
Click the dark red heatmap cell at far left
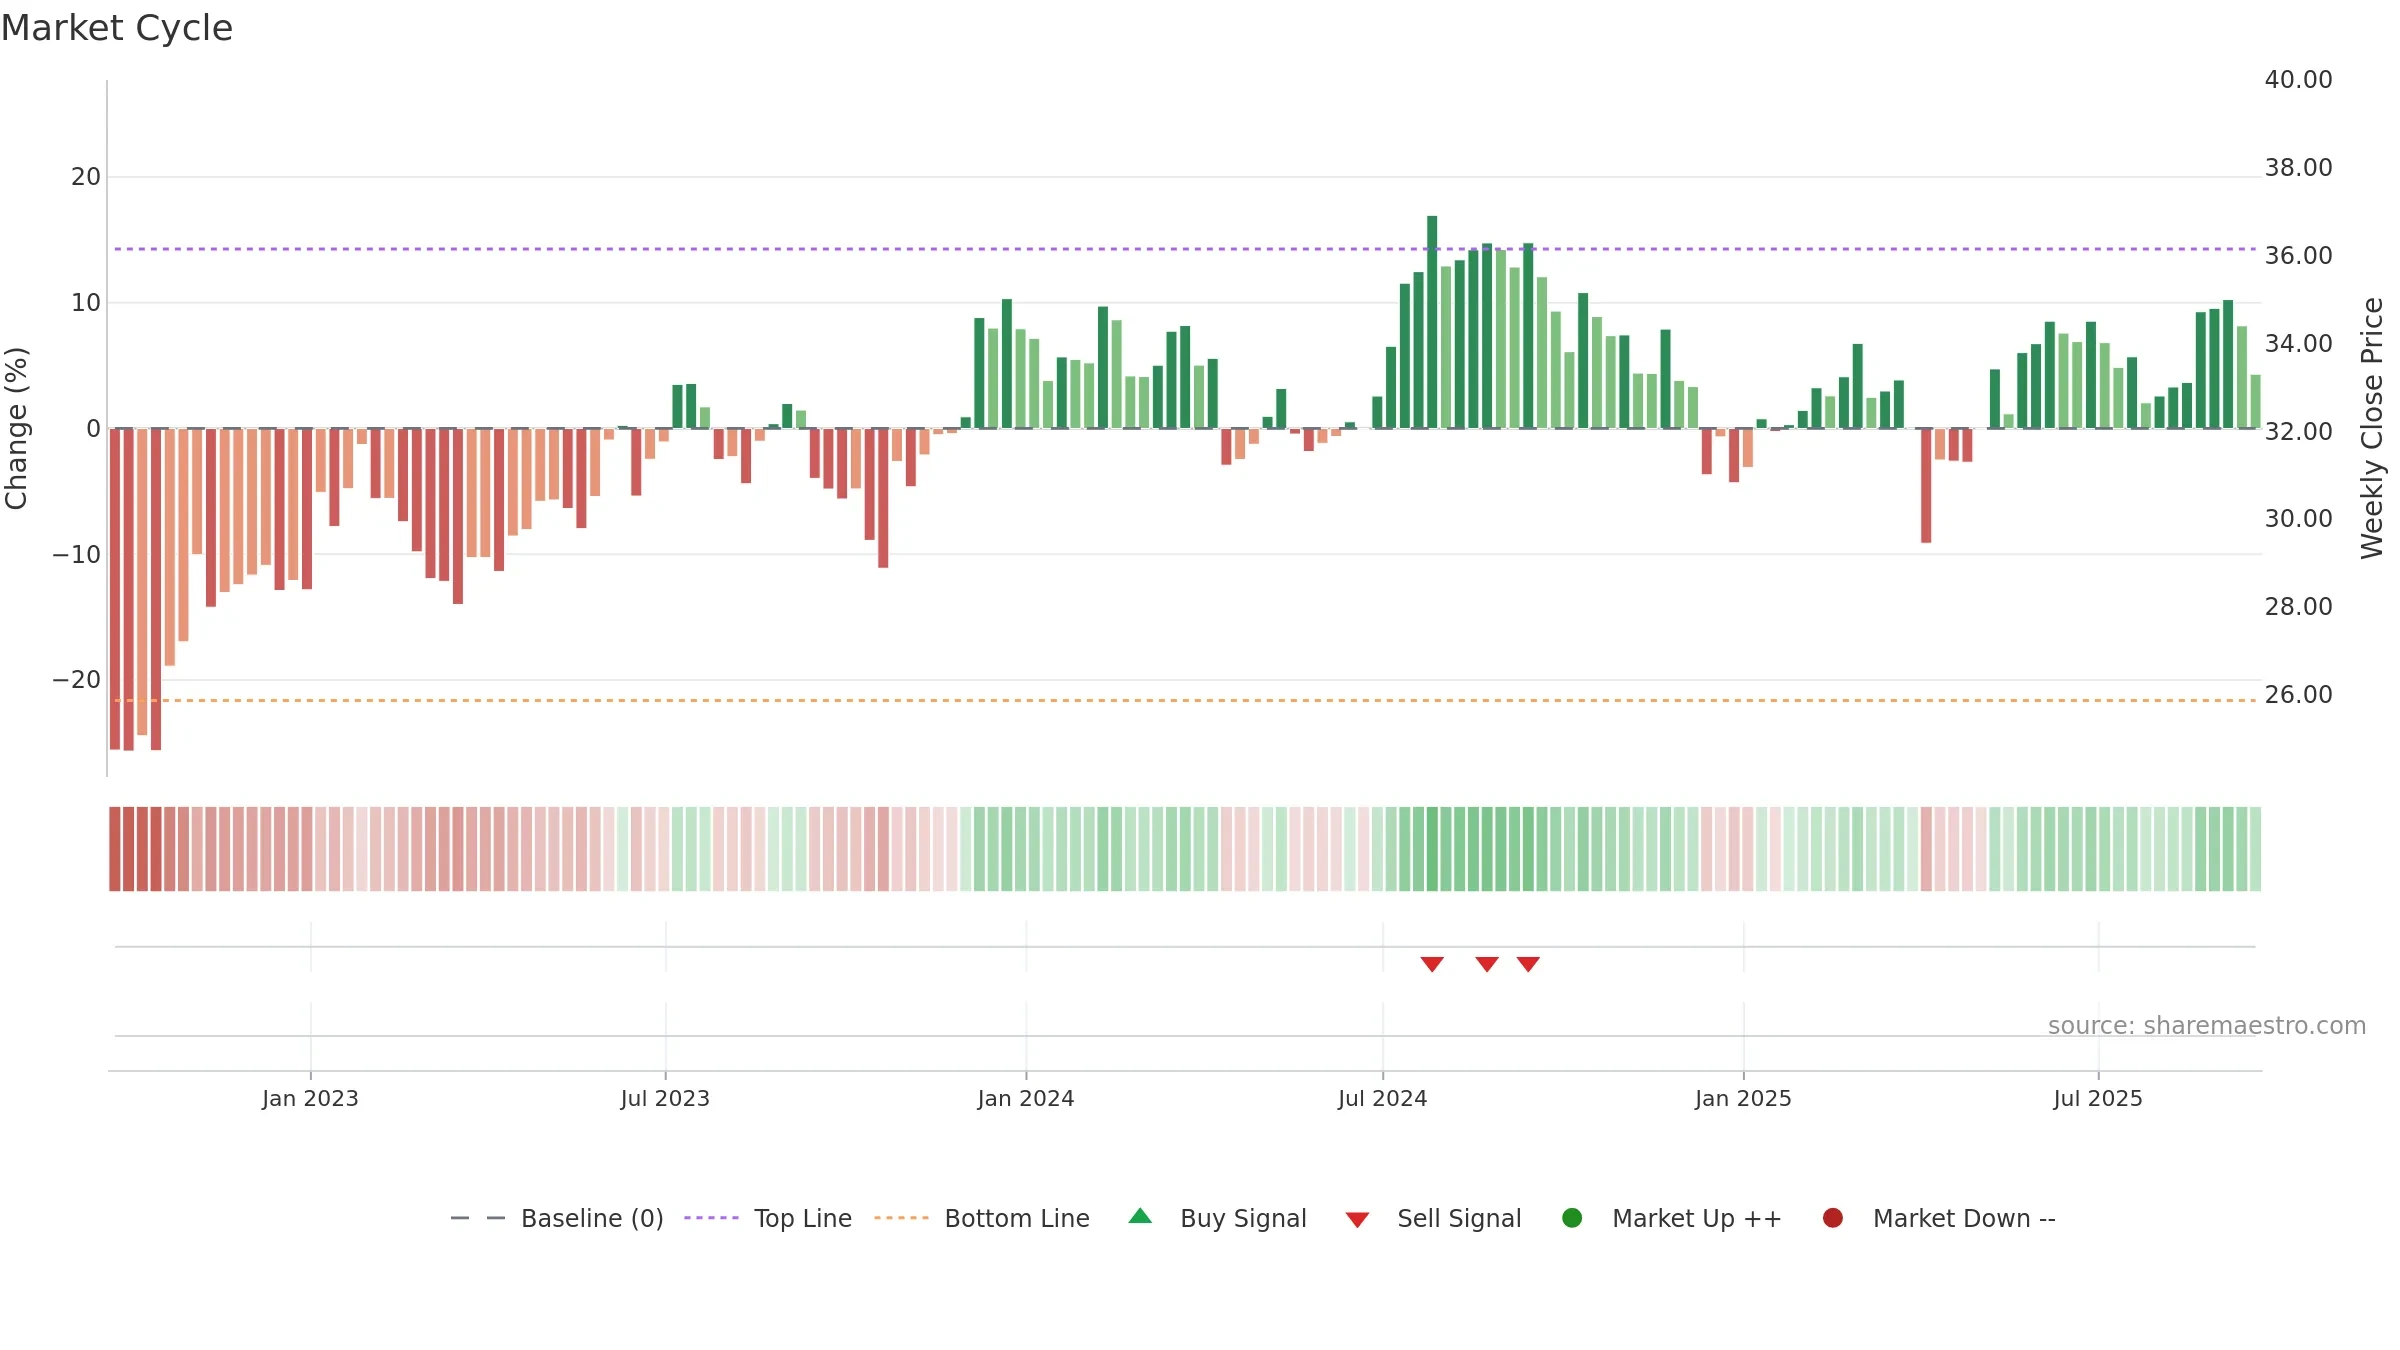[115, 849]
